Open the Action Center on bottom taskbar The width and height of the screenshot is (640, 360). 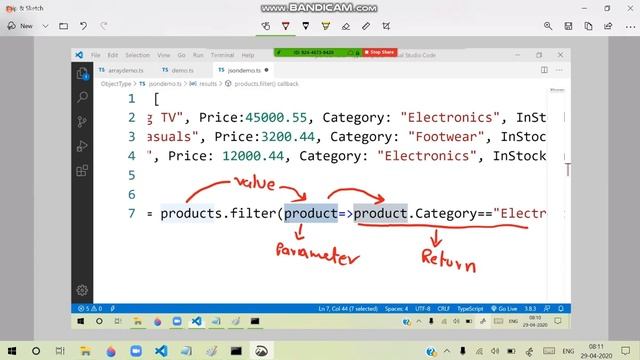coord(625,351)
